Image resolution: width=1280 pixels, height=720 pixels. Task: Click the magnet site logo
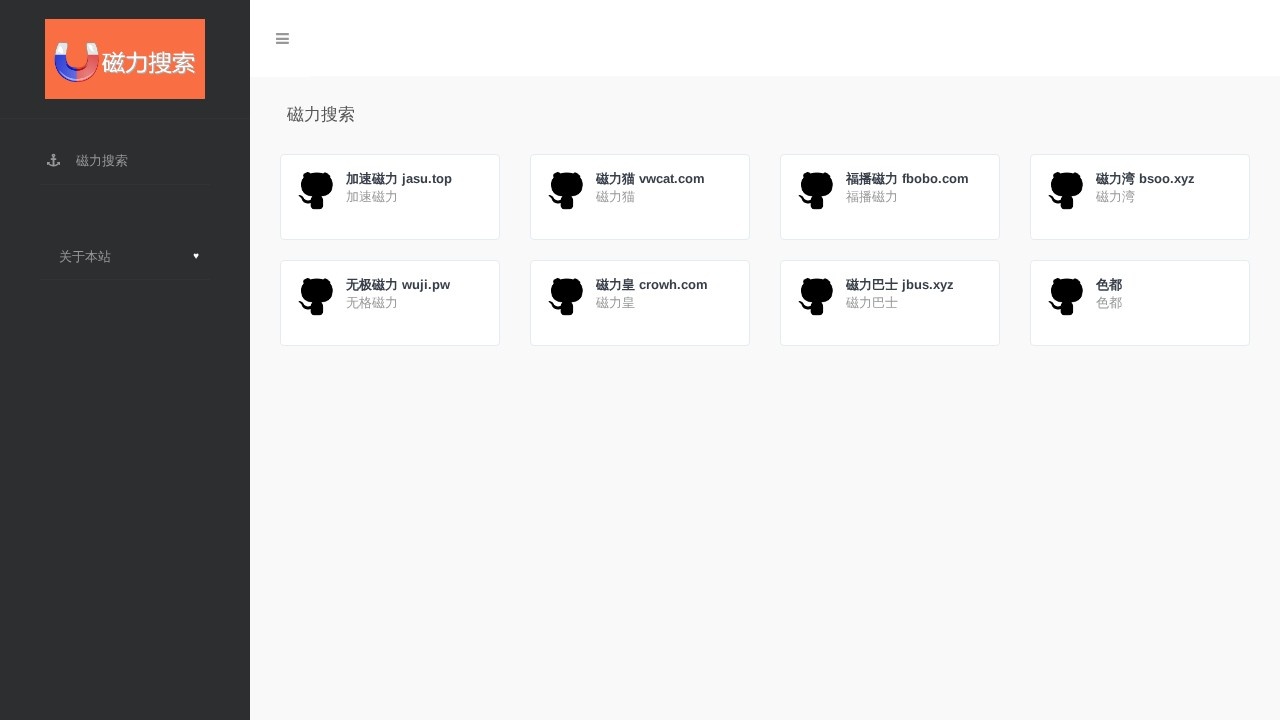(125, 59)
